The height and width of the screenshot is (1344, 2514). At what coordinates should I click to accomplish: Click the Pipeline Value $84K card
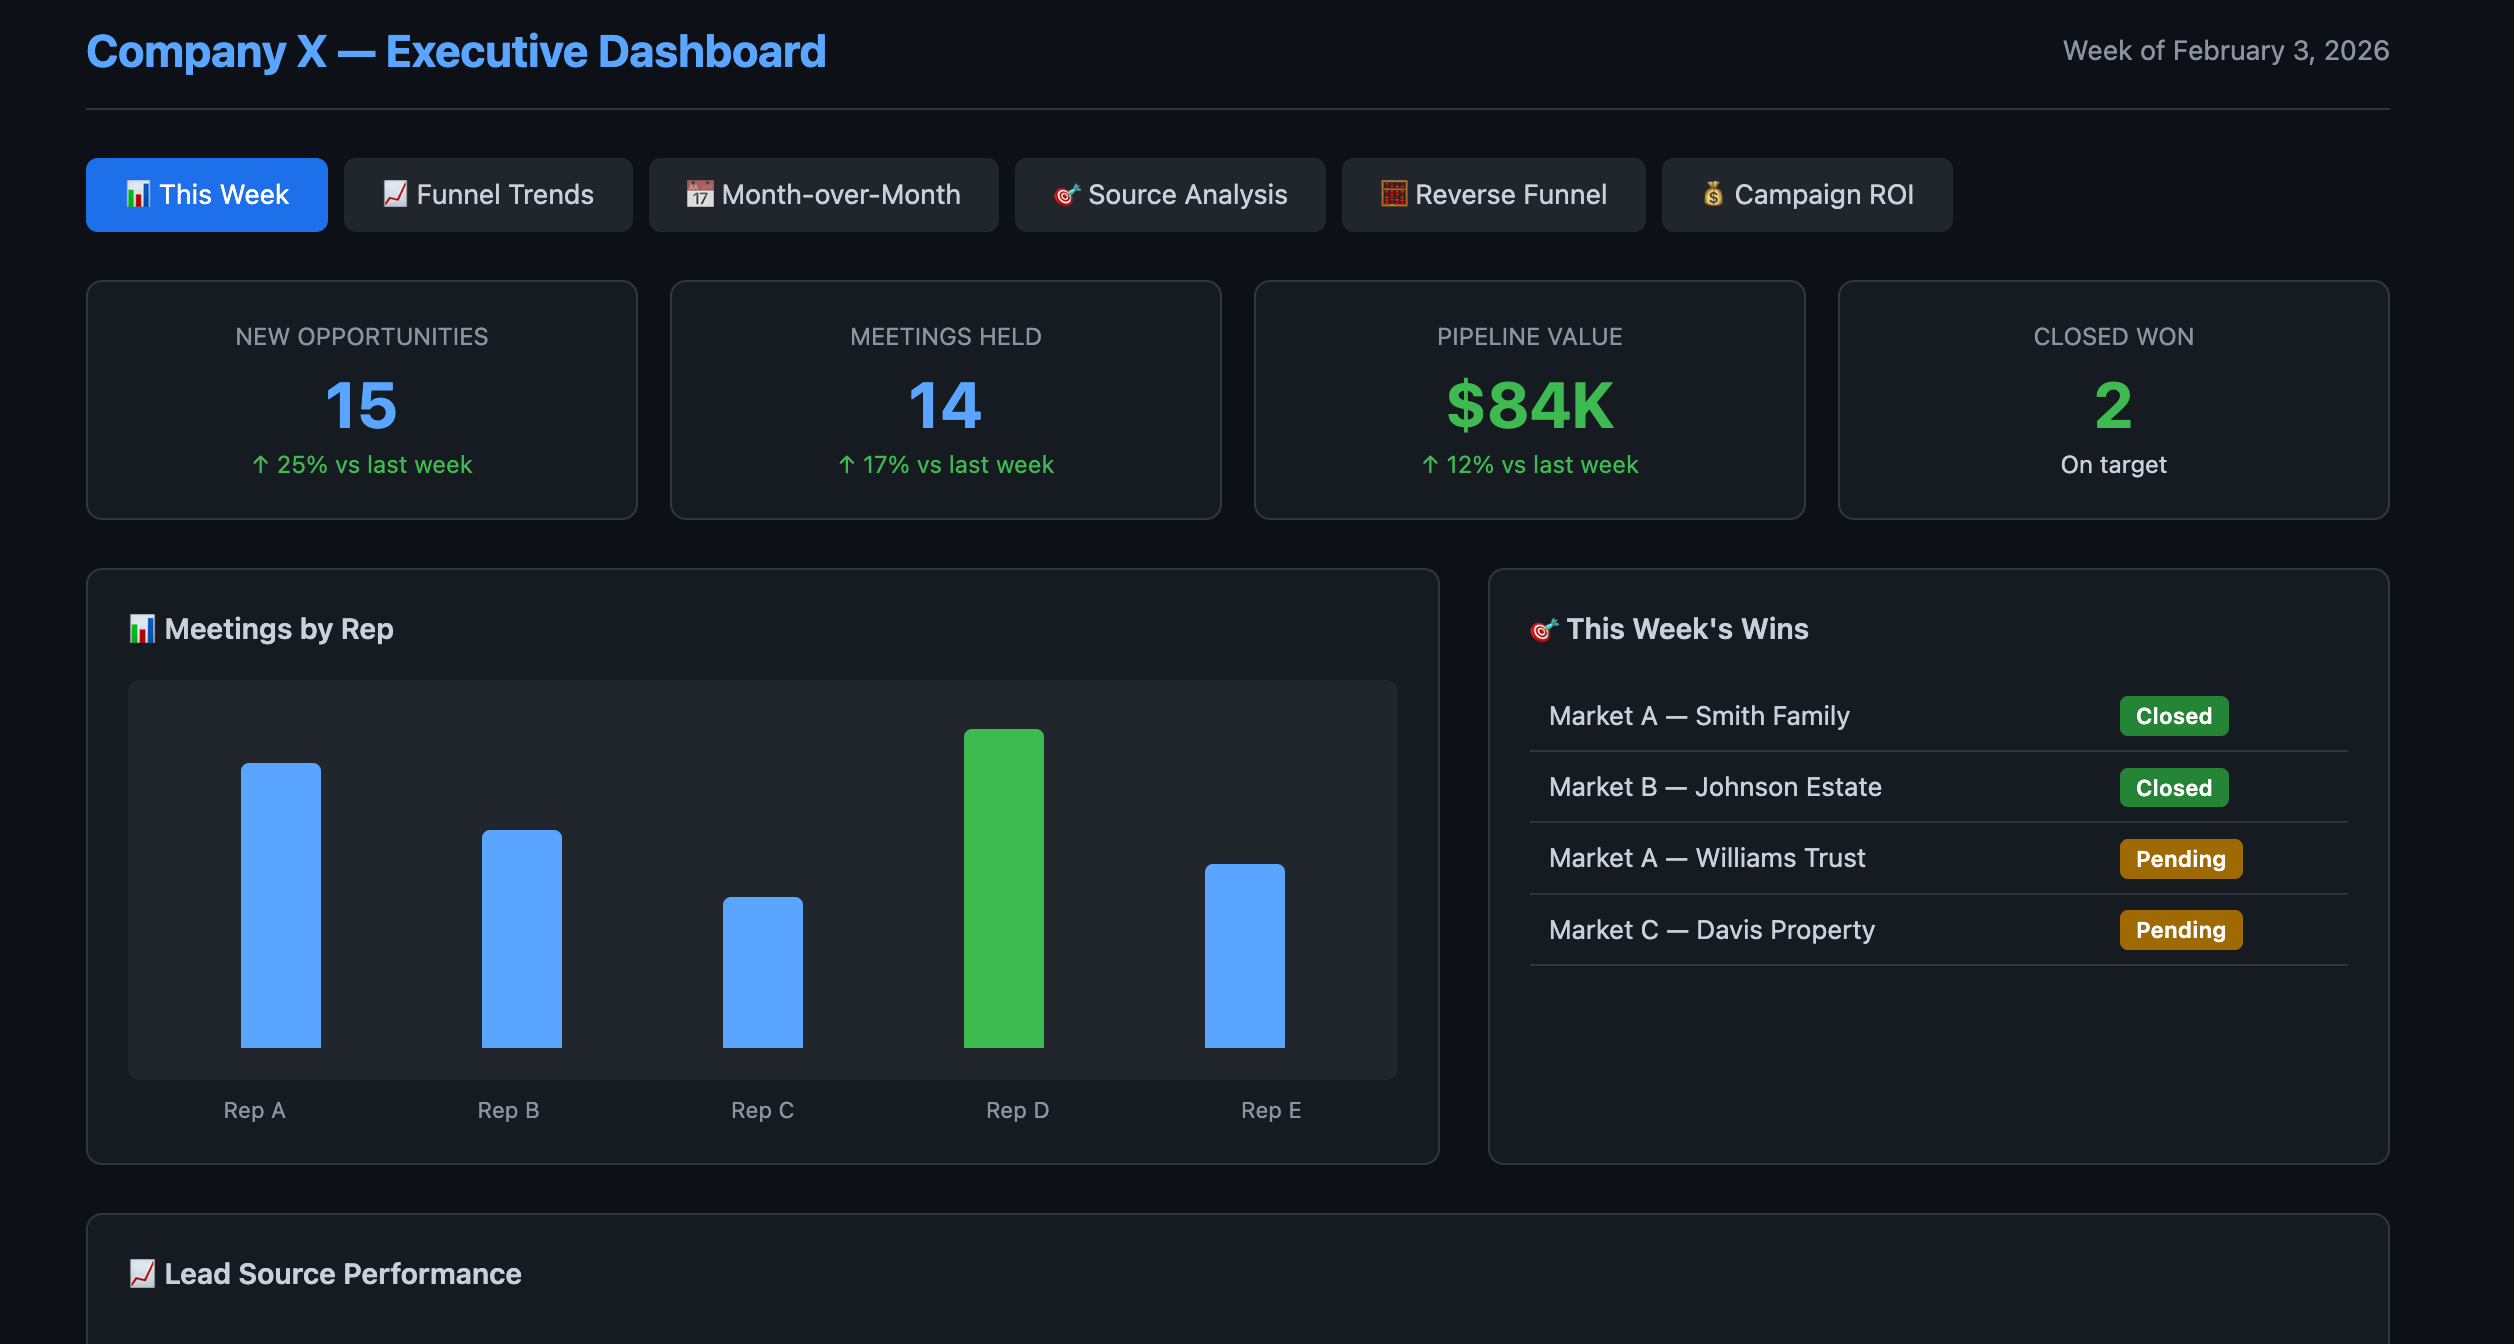point(1529,400)
